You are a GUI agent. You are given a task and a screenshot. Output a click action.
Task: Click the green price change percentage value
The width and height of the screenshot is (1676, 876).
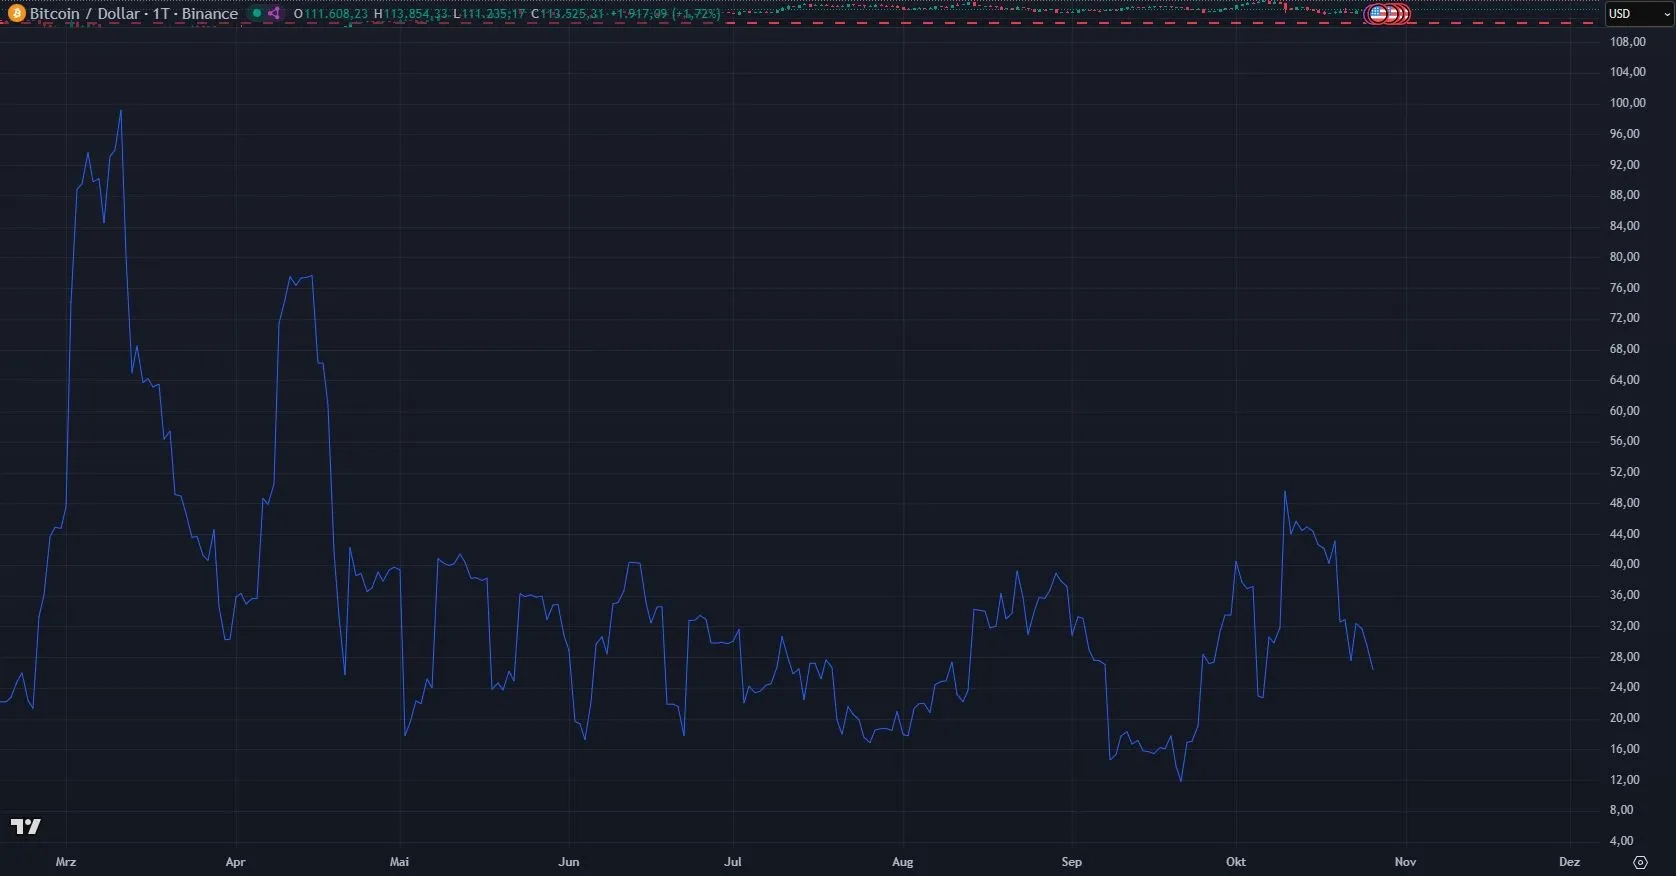click(696, 14)
